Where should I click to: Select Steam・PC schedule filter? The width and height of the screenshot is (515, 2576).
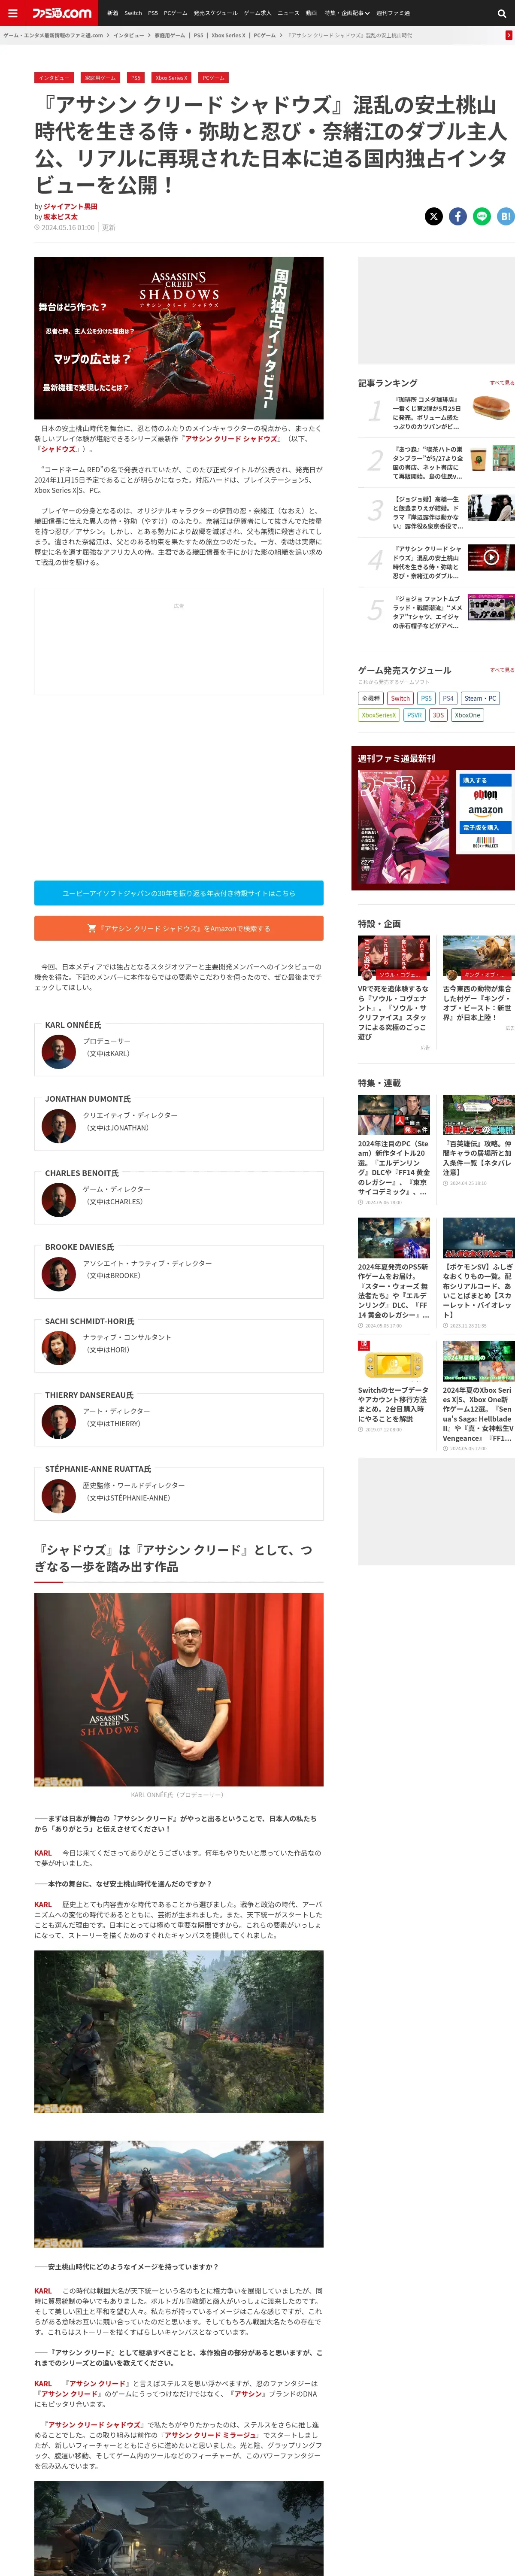(x=480, y=698)
